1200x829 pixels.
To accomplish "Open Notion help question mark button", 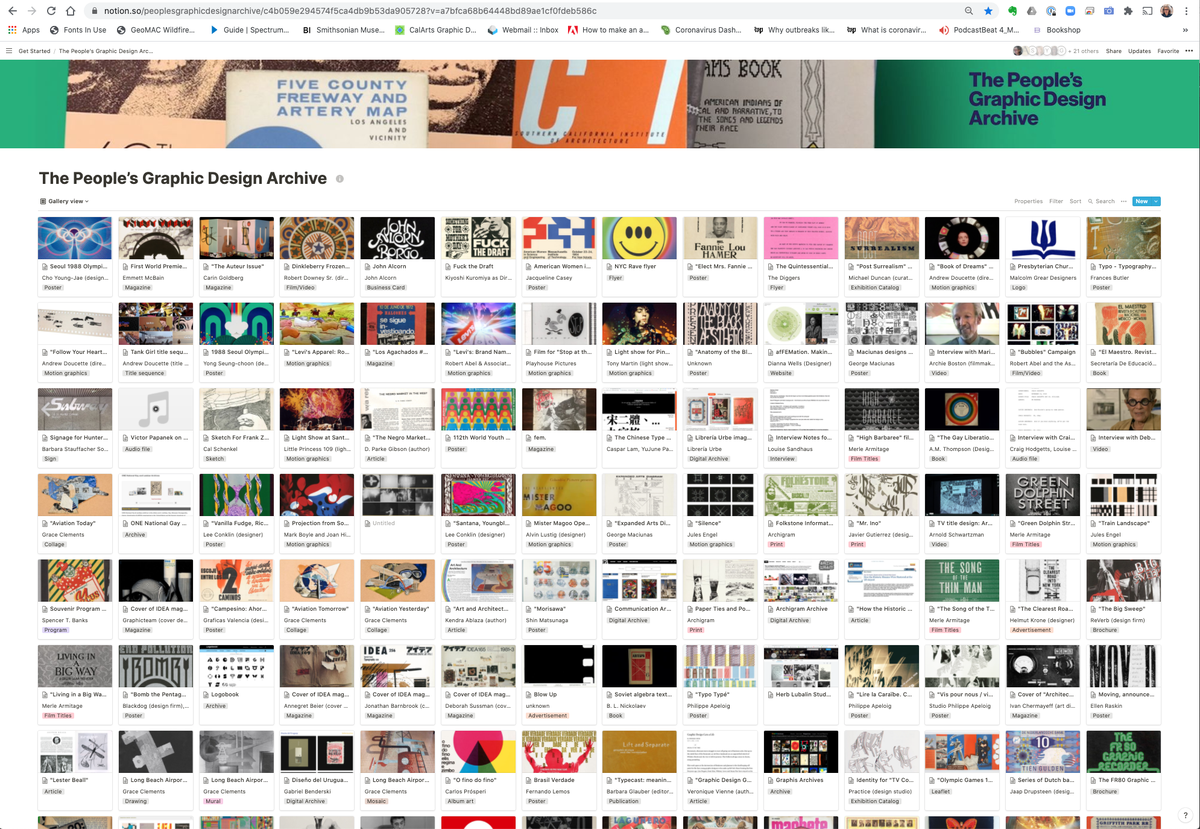I will [1184, 813].
